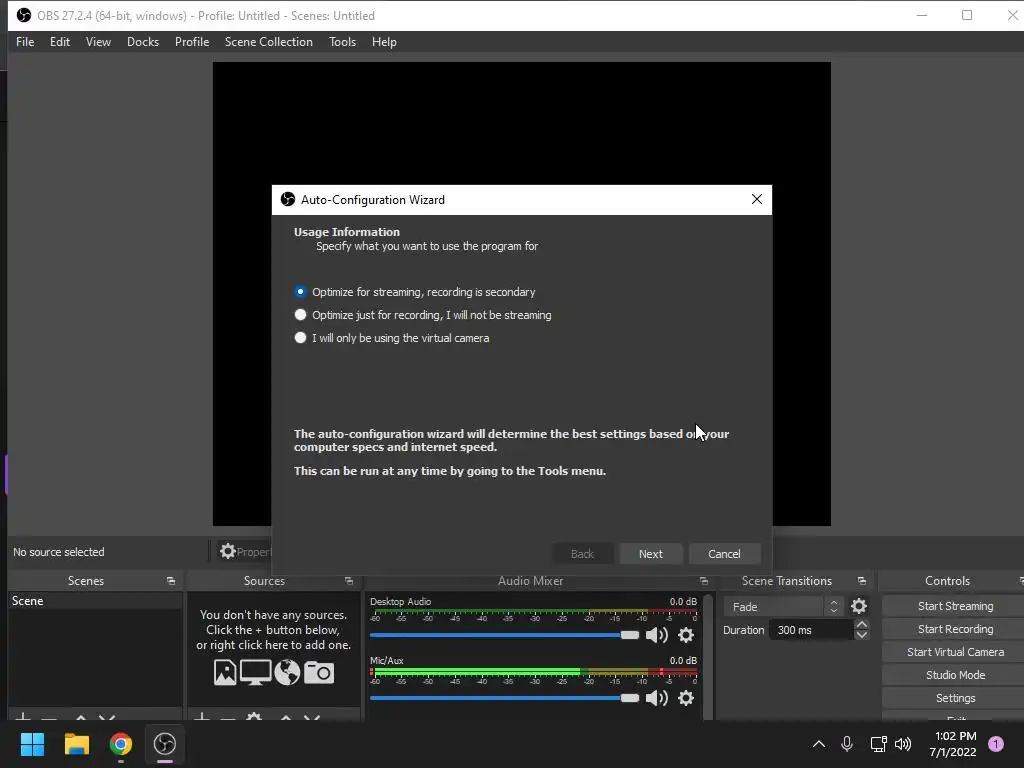Open Google Chrome from the taskbar
Viewport: 1024px width, 768px height.
[121, 744]
